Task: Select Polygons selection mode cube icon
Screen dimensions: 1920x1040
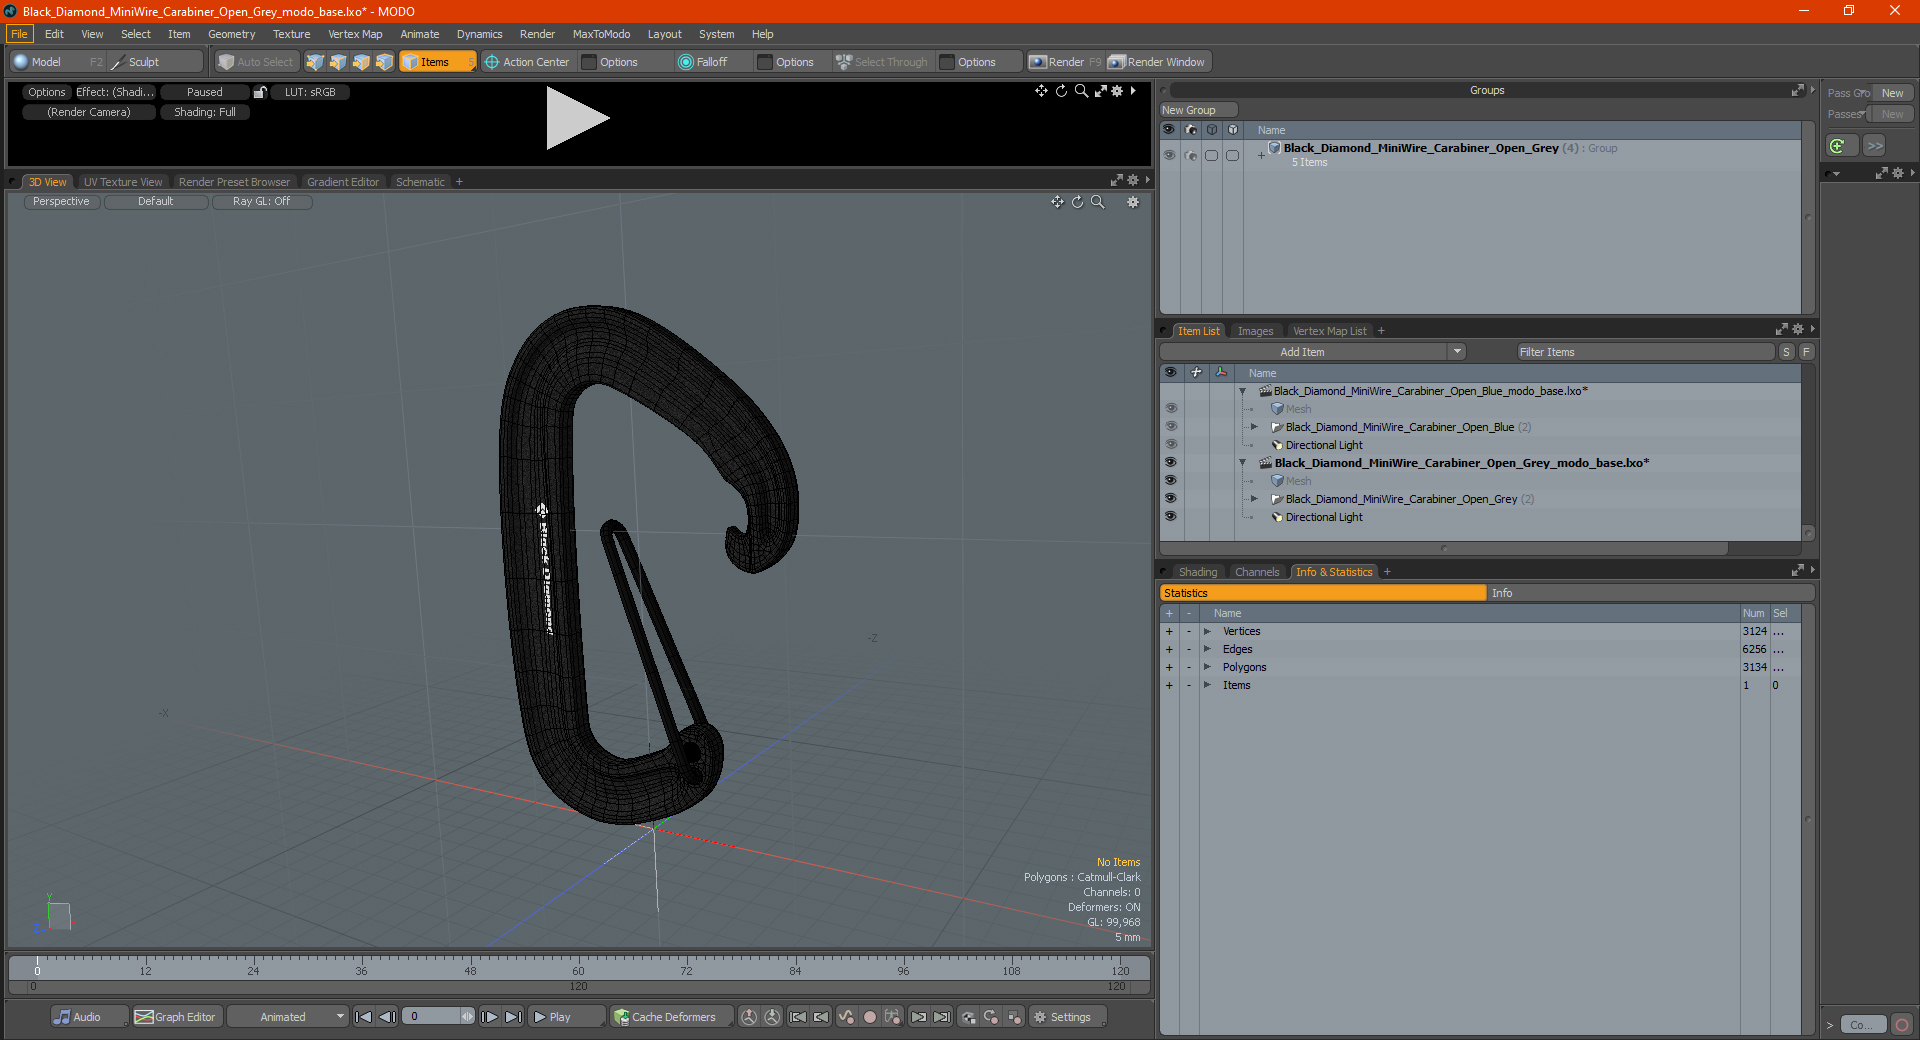Action: click(x=361, y=62)
